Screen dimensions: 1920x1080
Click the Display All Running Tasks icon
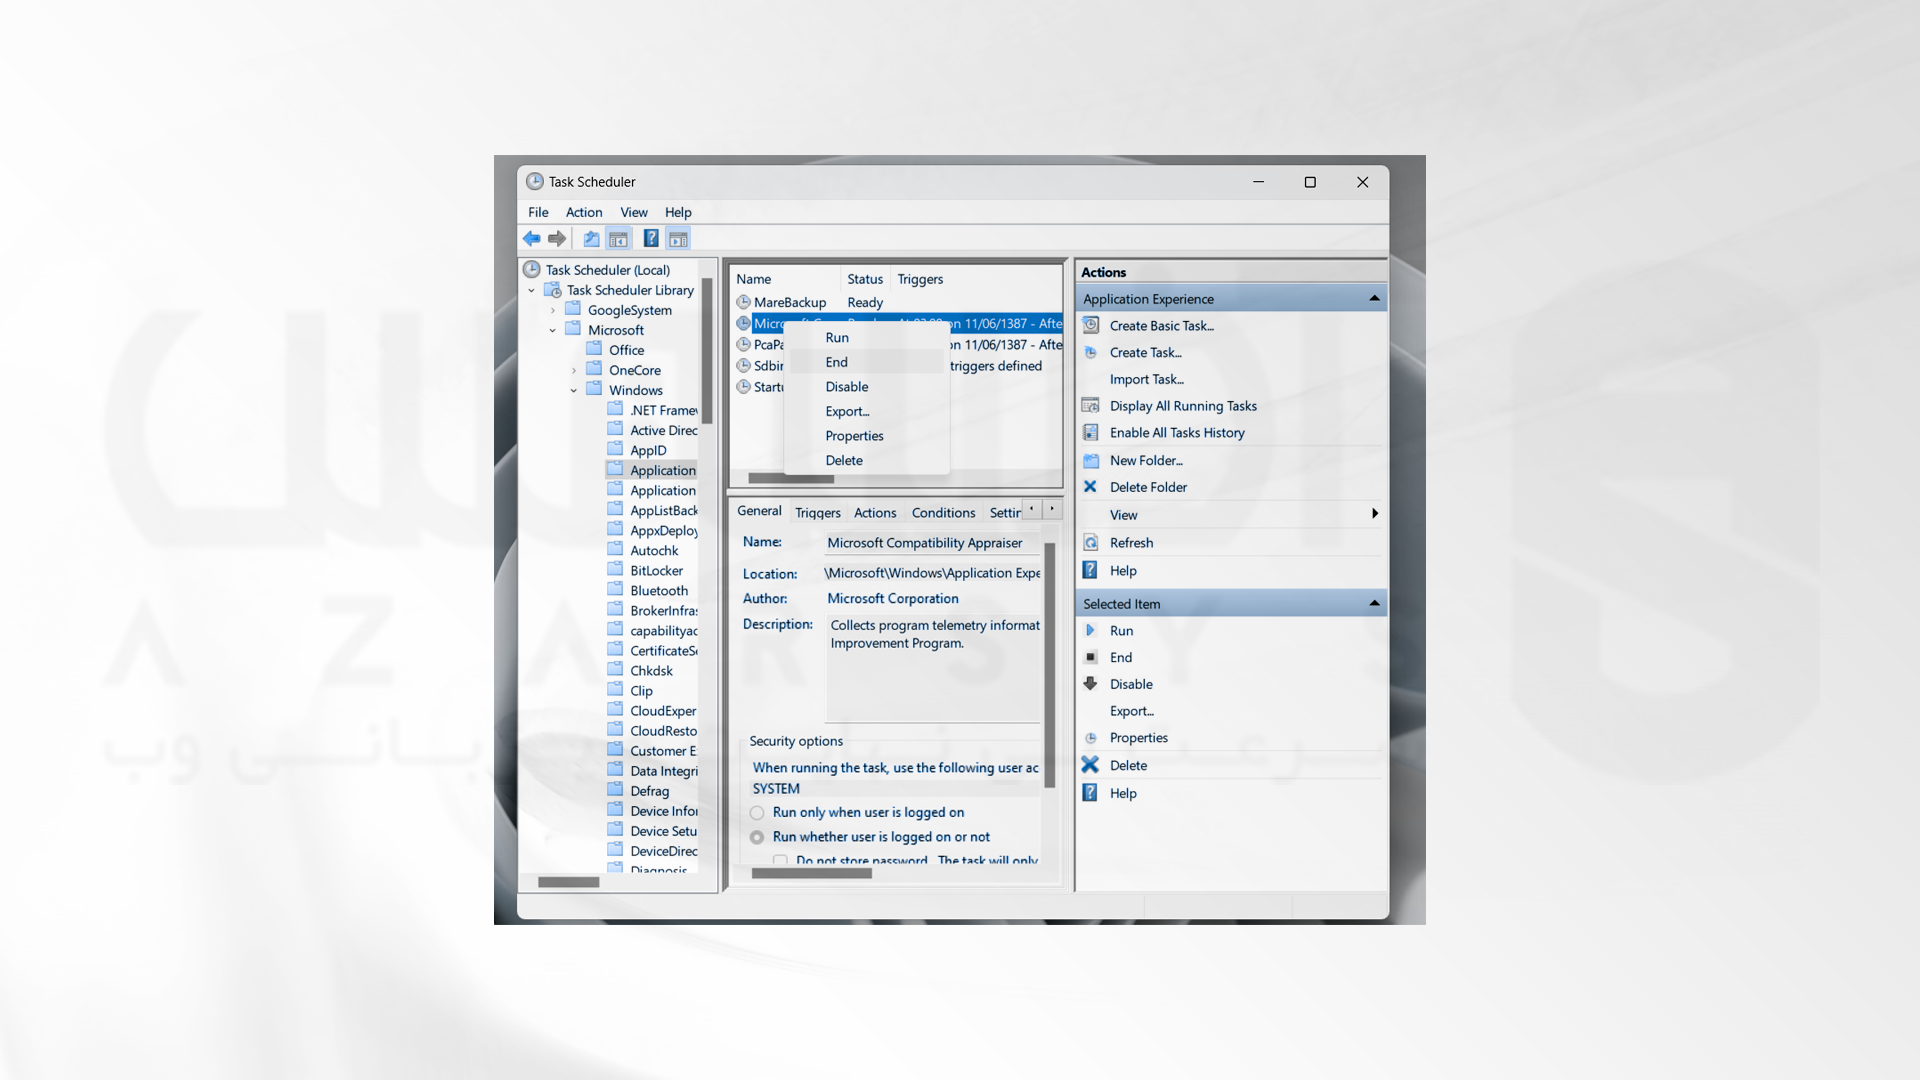(x=1091, y=406)
